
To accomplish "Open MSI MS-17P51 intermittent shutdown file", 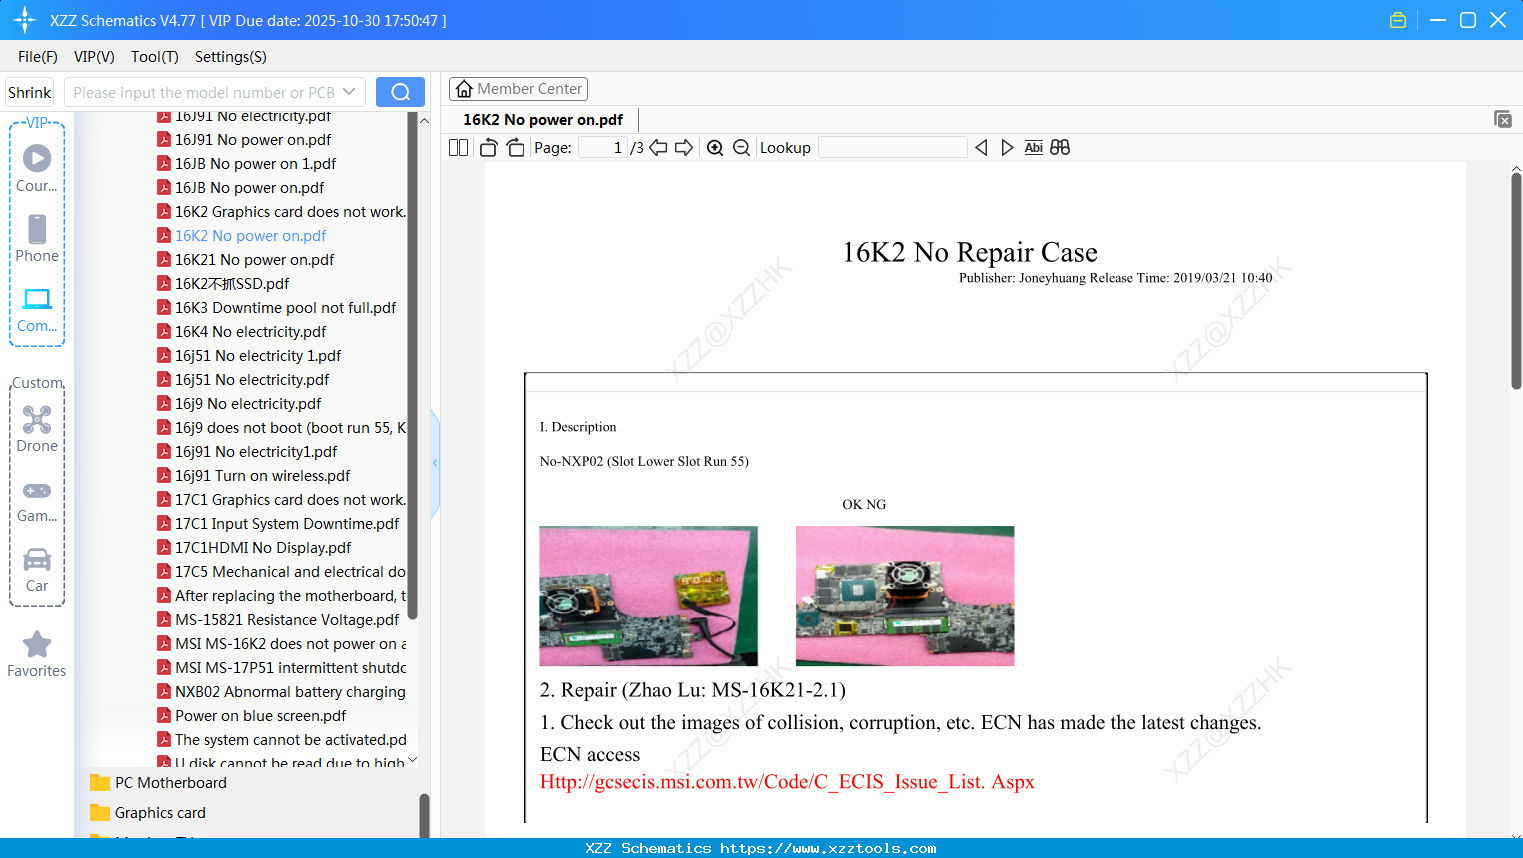I will [x=282, y=668].
